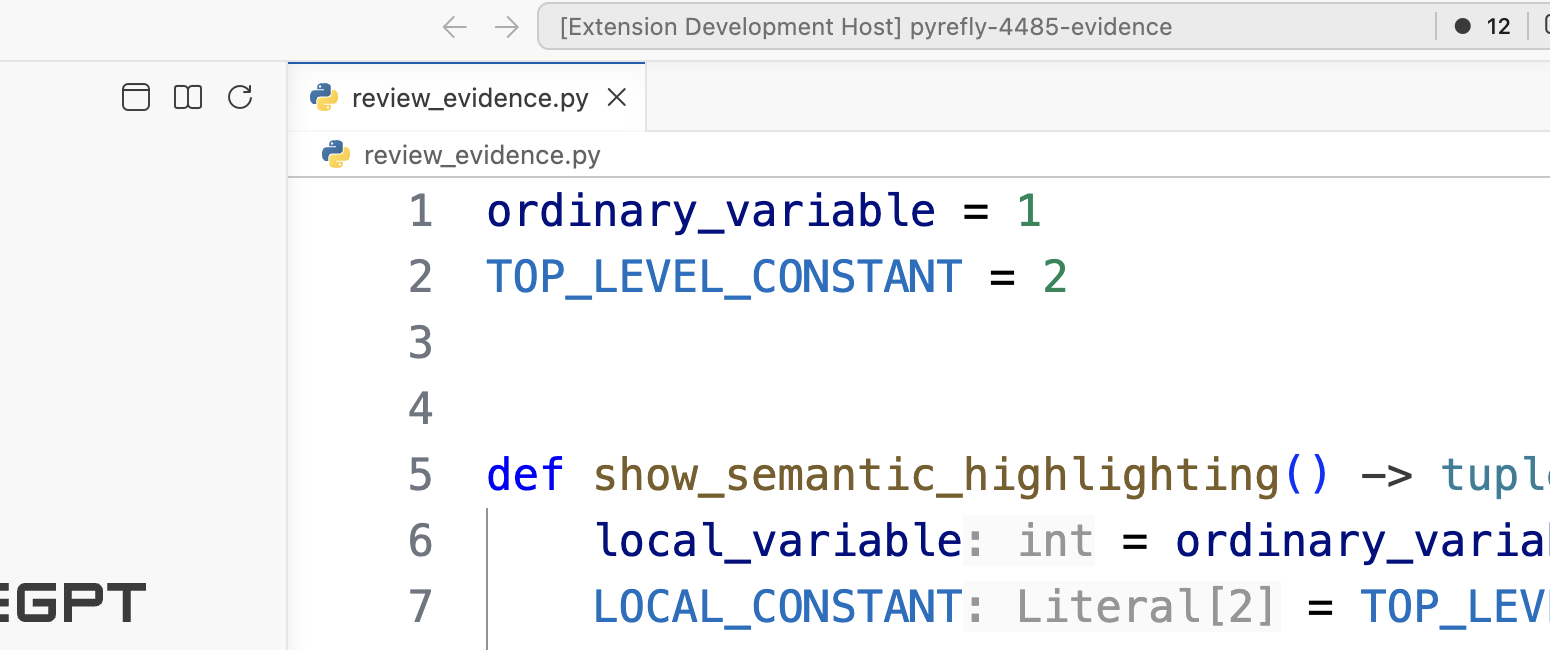Click the Python icon in the breadcrumb bar
1550x650 pixels.
point(336,154)
